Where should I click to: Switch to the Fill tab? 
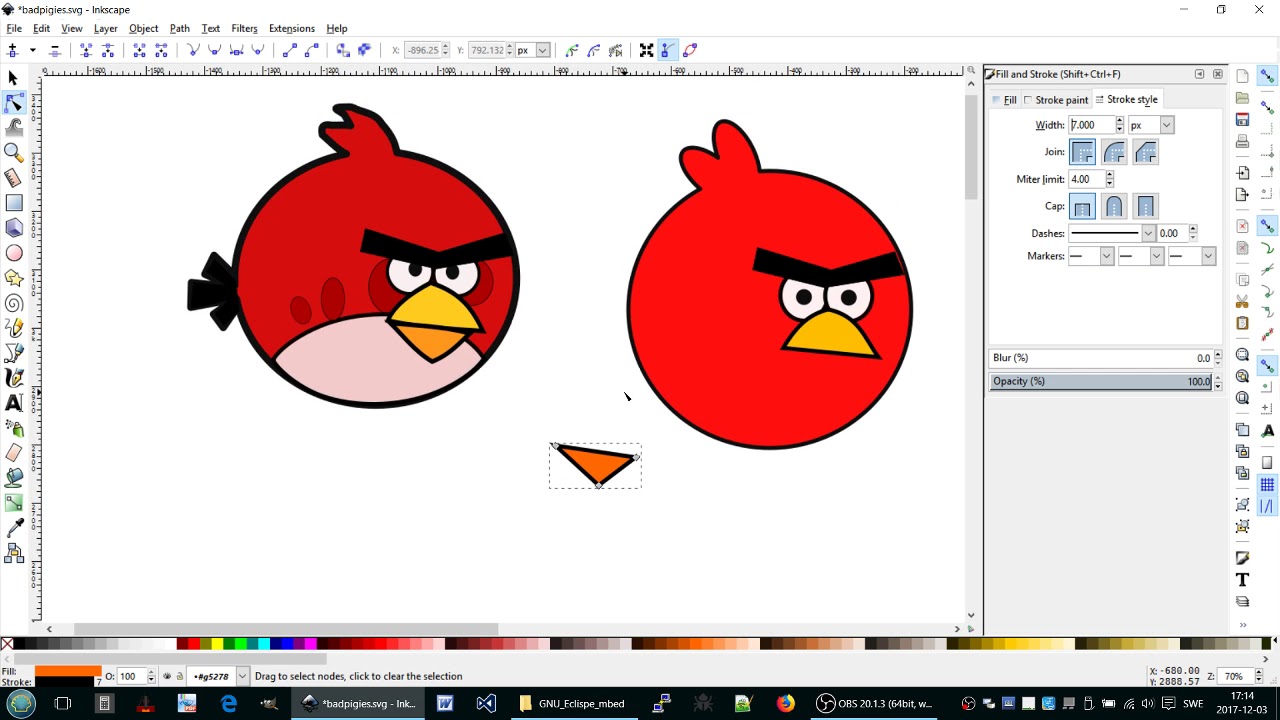tap(1004, 100)
